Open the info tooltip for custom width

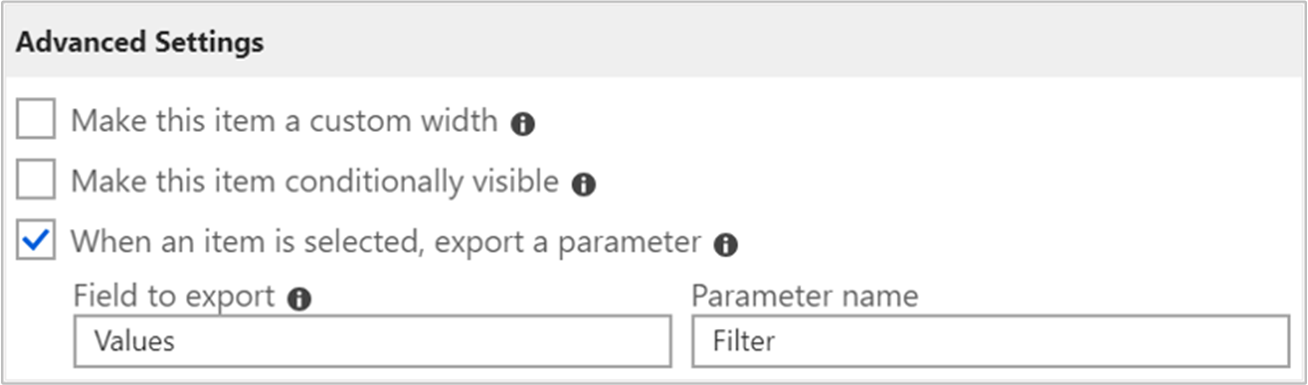pos(522,124)
